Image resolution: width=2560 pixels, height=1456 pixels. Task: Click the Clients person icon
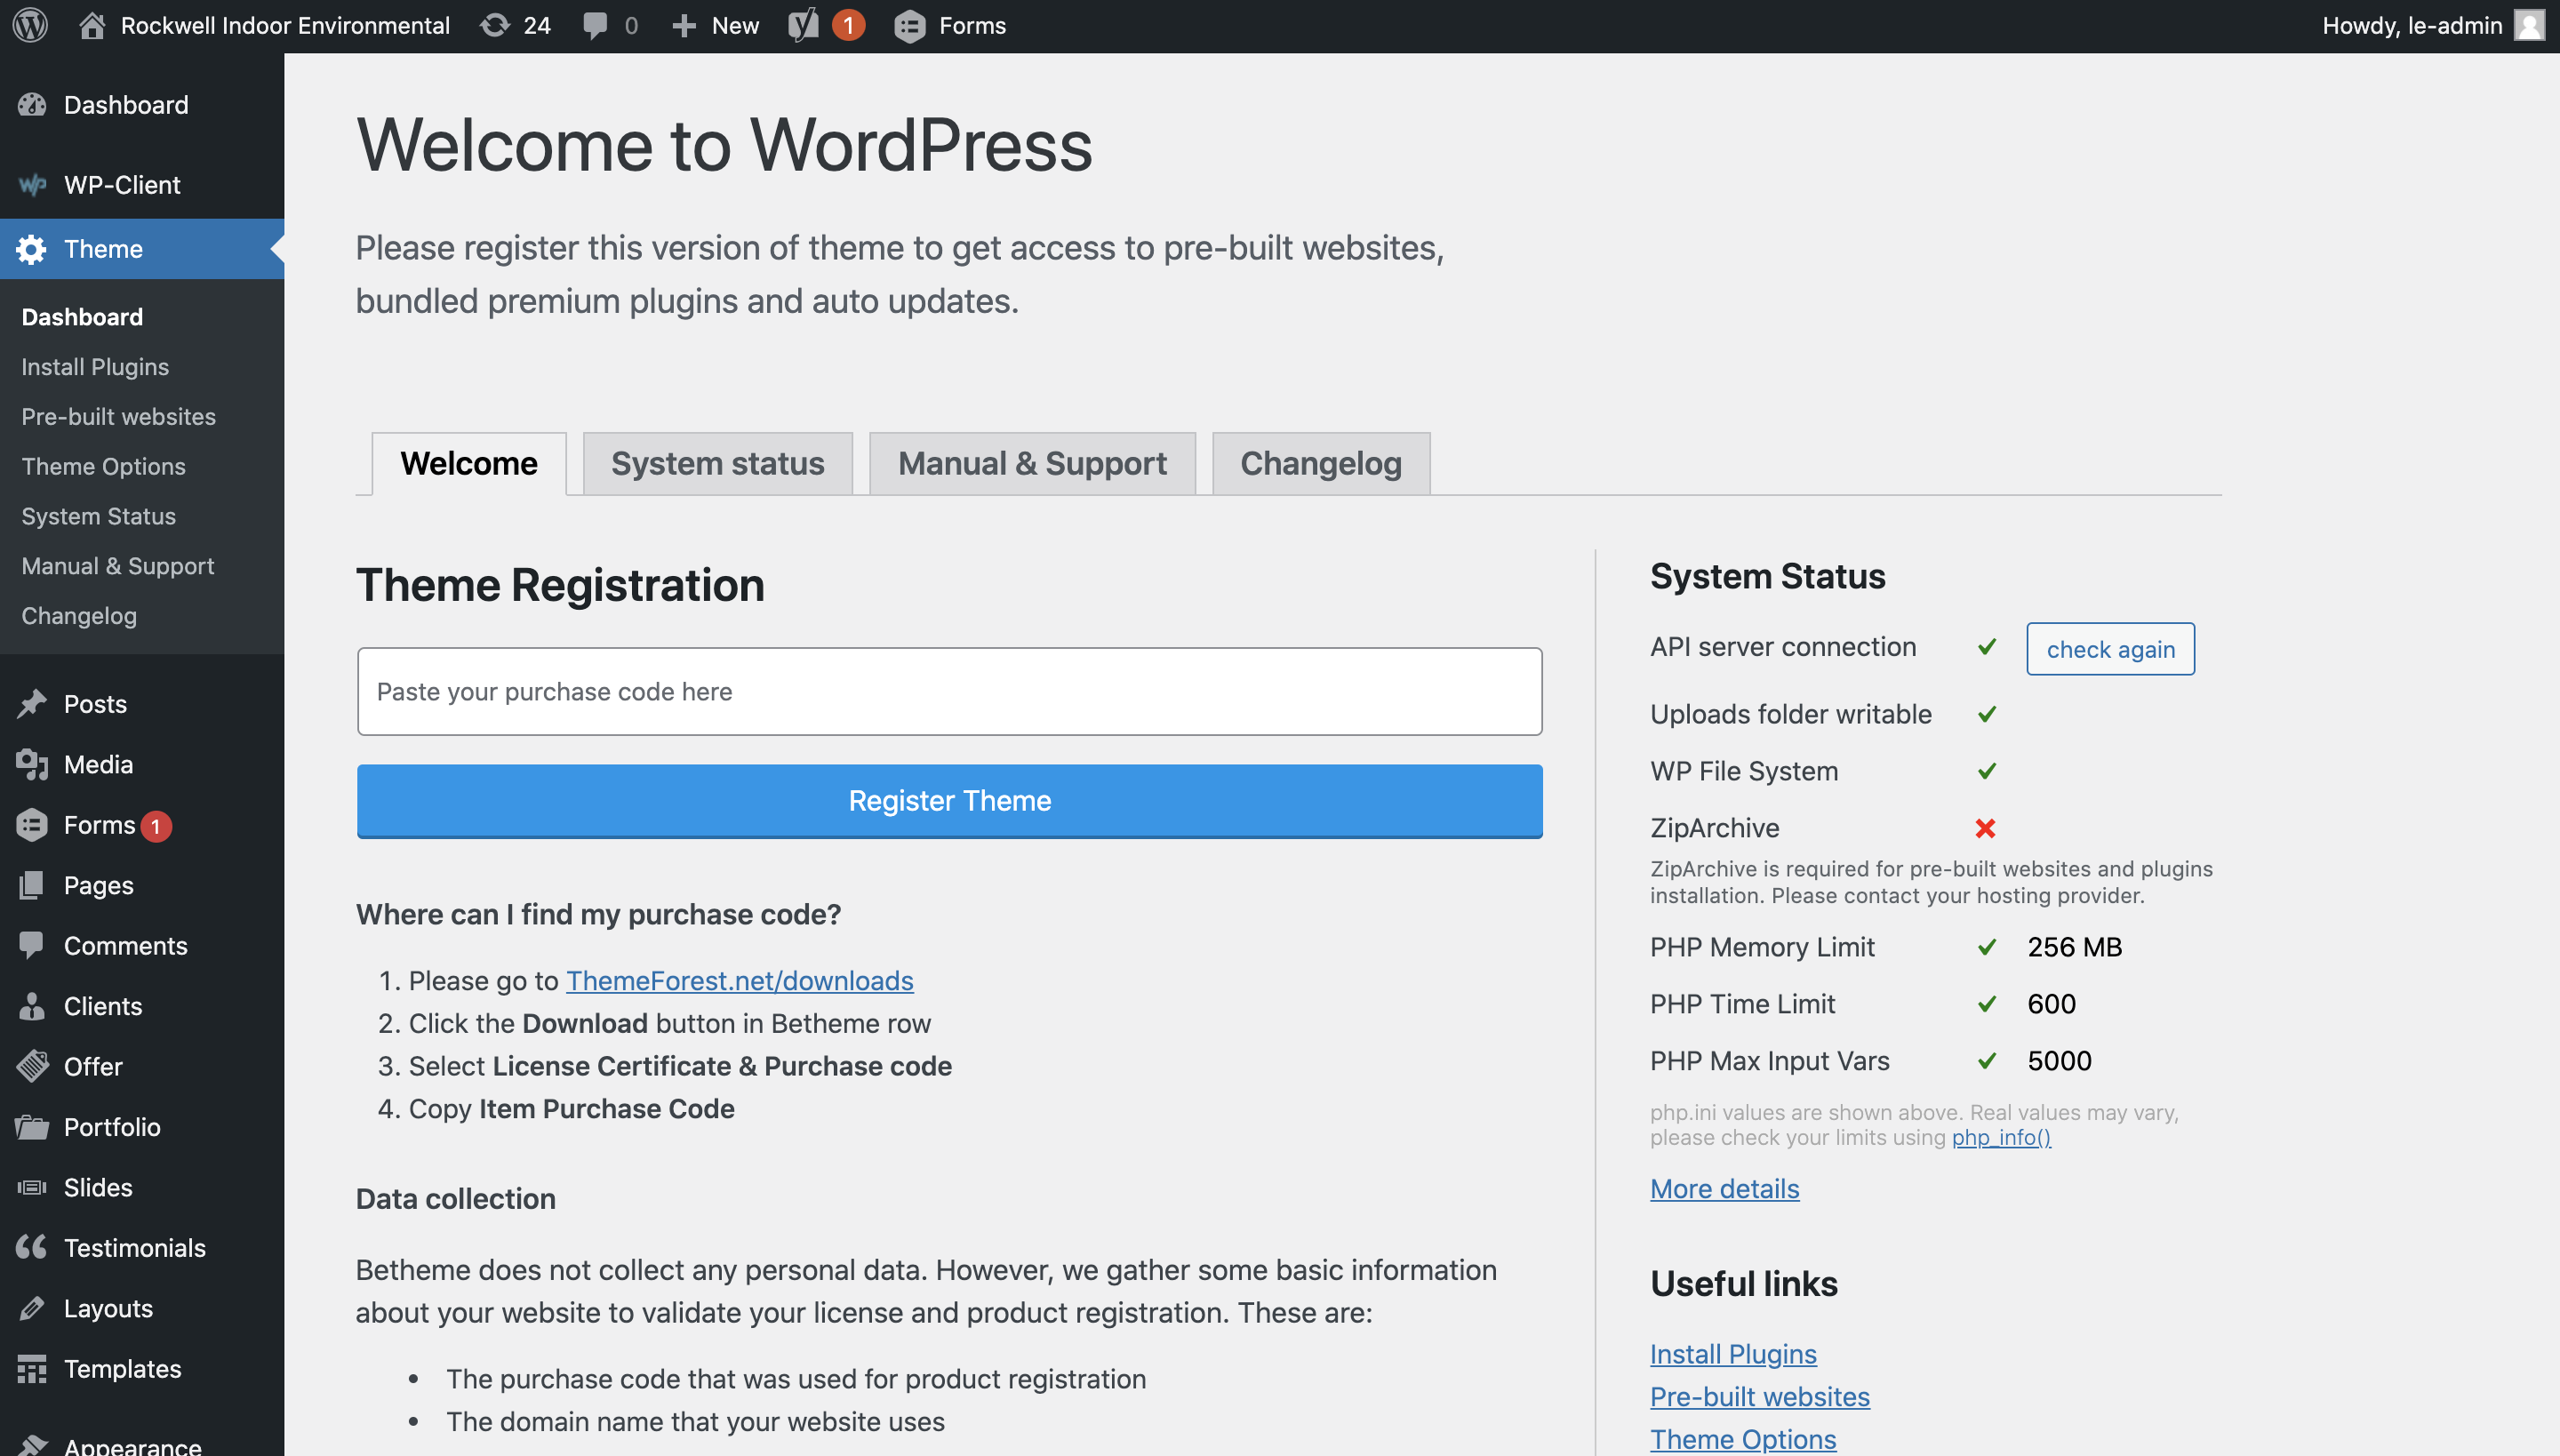coord(32,1007)
